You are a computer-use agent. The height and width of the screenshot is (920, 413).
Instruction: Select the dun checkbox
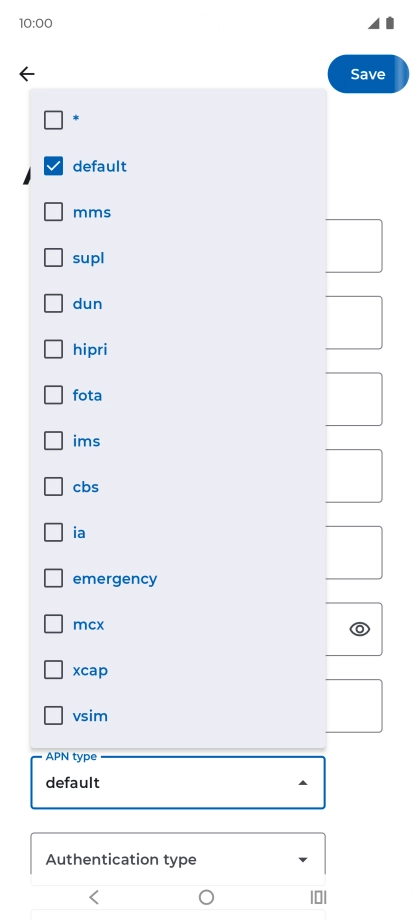pyautogui.click(x=53, y=303)
